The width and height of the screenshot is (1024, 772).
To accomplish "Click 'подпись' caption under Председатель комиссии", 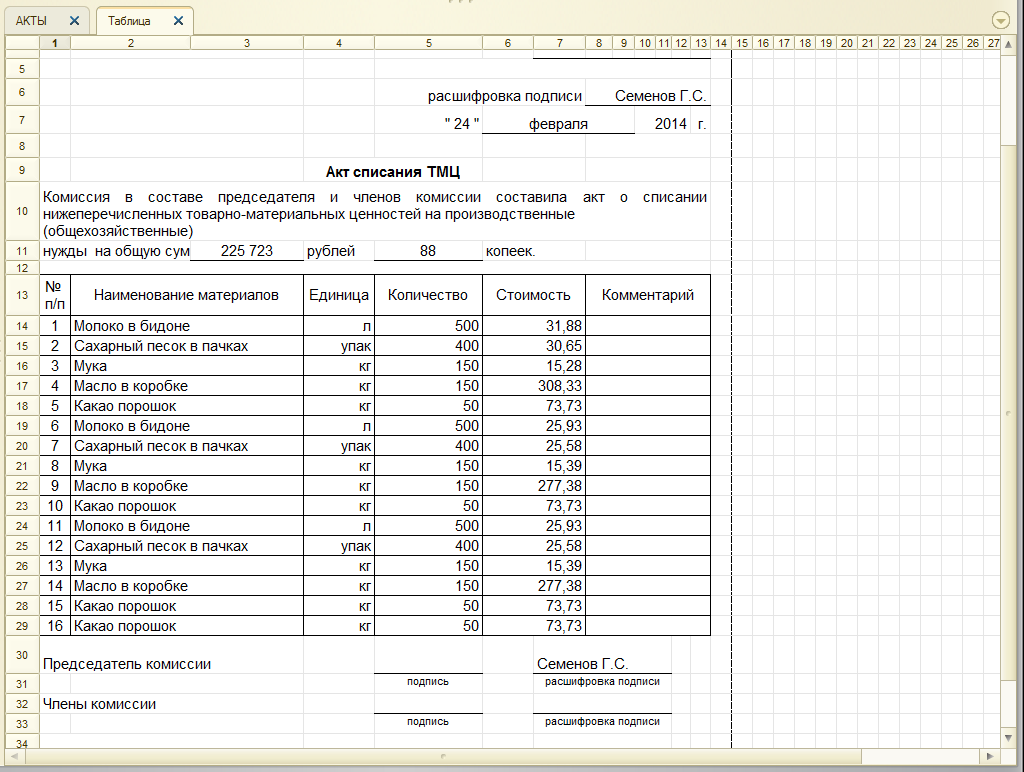I will [428, 682].
